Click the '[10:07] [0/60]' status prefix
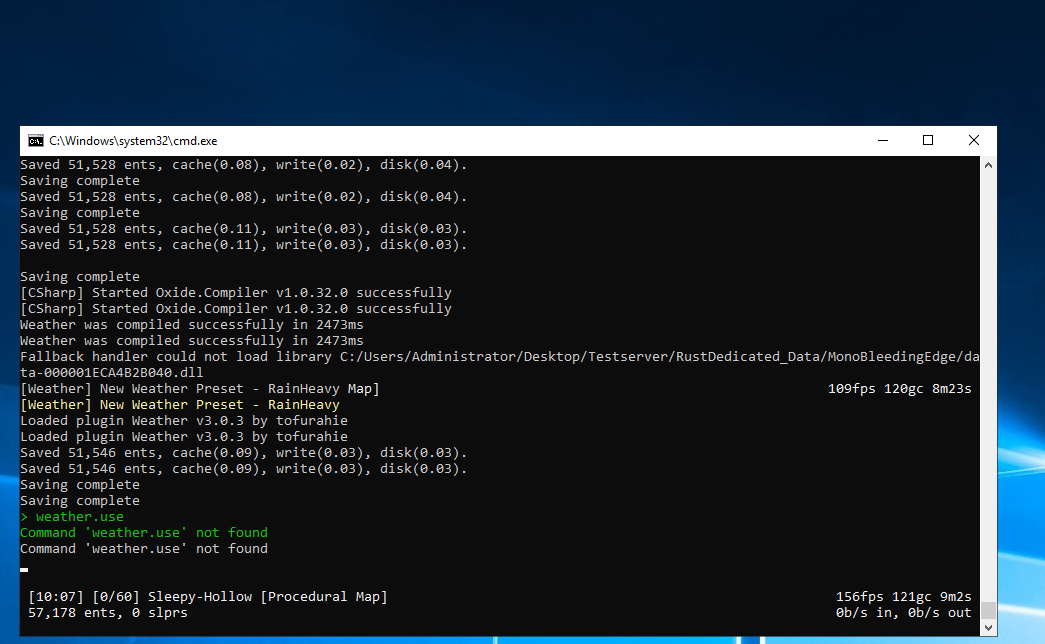 84,597
